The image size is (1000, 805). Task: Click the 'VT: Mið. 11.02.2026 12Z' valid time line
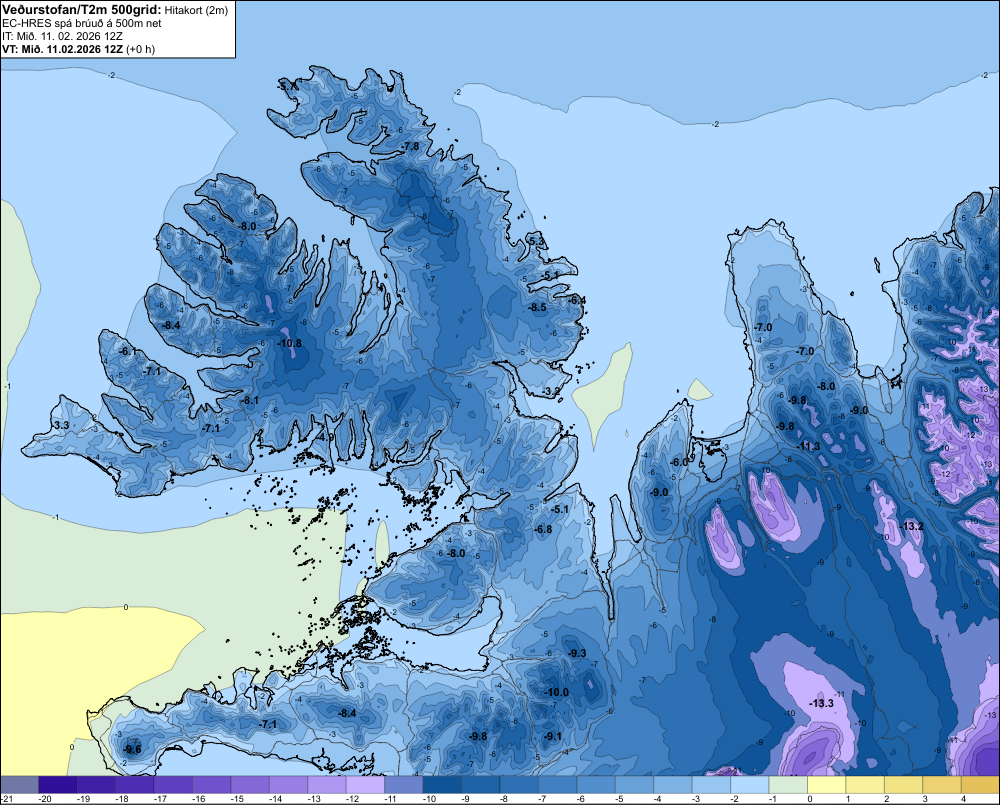78,49
